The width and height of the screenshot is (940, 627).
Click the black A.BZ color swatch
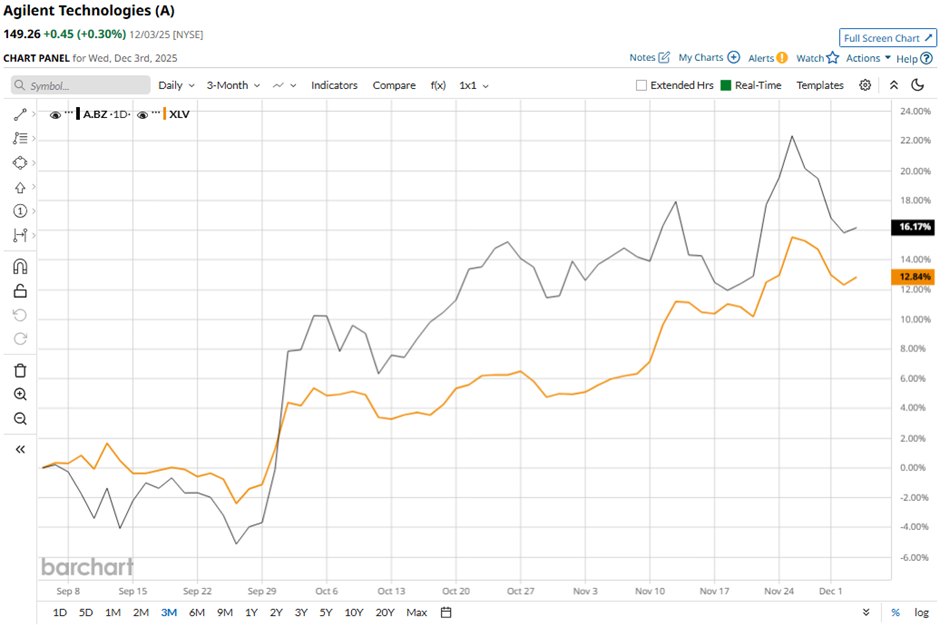pyautogui.click(x=79, y=114)
